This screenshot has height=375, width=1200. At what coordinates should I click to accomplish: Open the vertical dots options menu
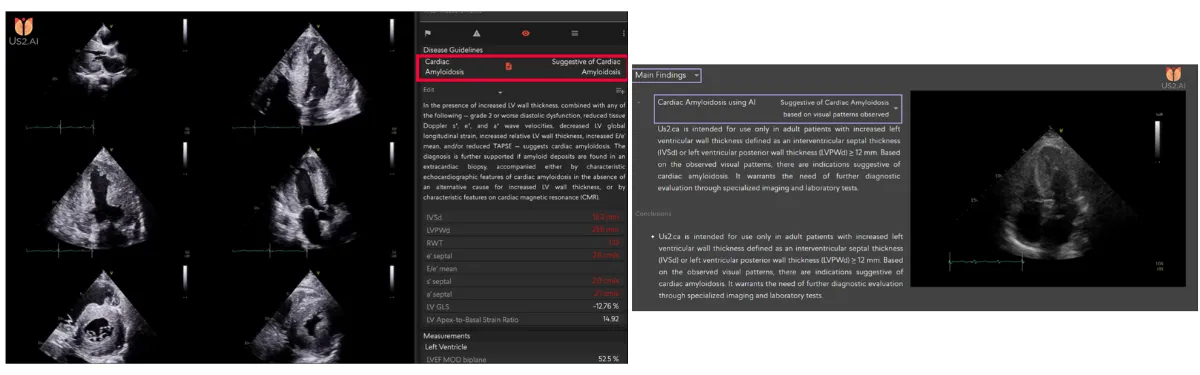(623, 34)
